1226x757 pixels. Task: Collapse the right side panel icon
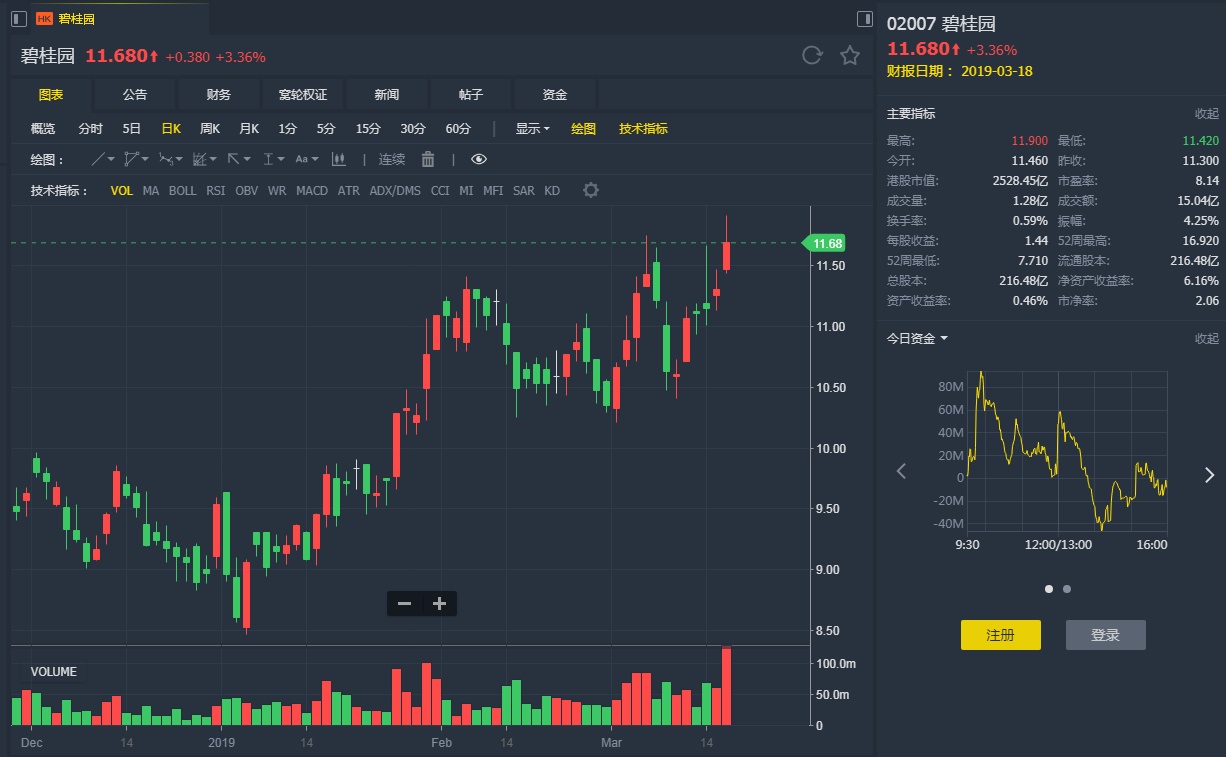click(x=865, y=19)
